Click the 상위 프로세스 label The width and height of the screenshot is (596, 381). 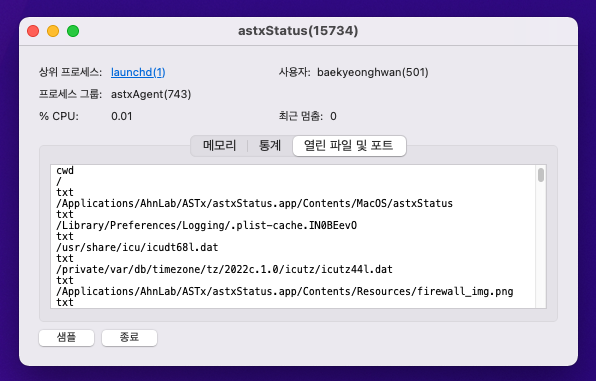click(x=70, y=72)
